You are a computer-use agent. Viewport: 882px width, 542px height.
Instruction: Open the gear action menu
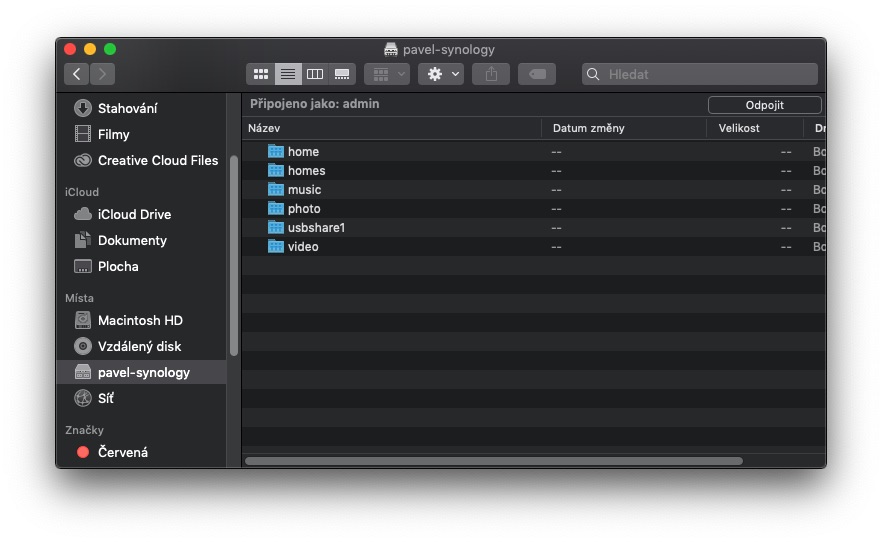click(441, 74)
